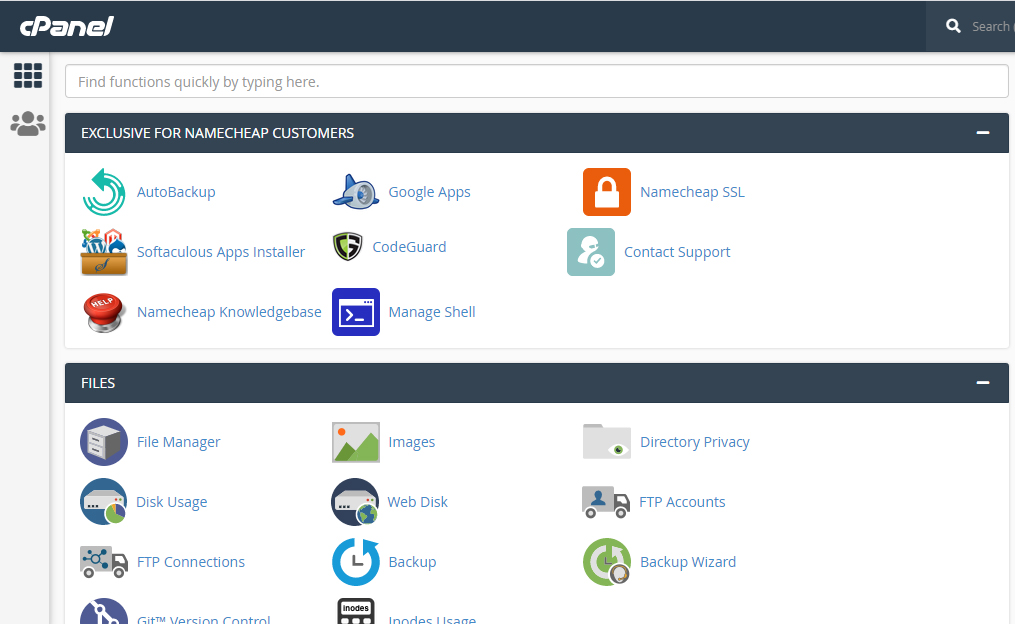
Task: Collapse the Files section
Action: (983, 383)
